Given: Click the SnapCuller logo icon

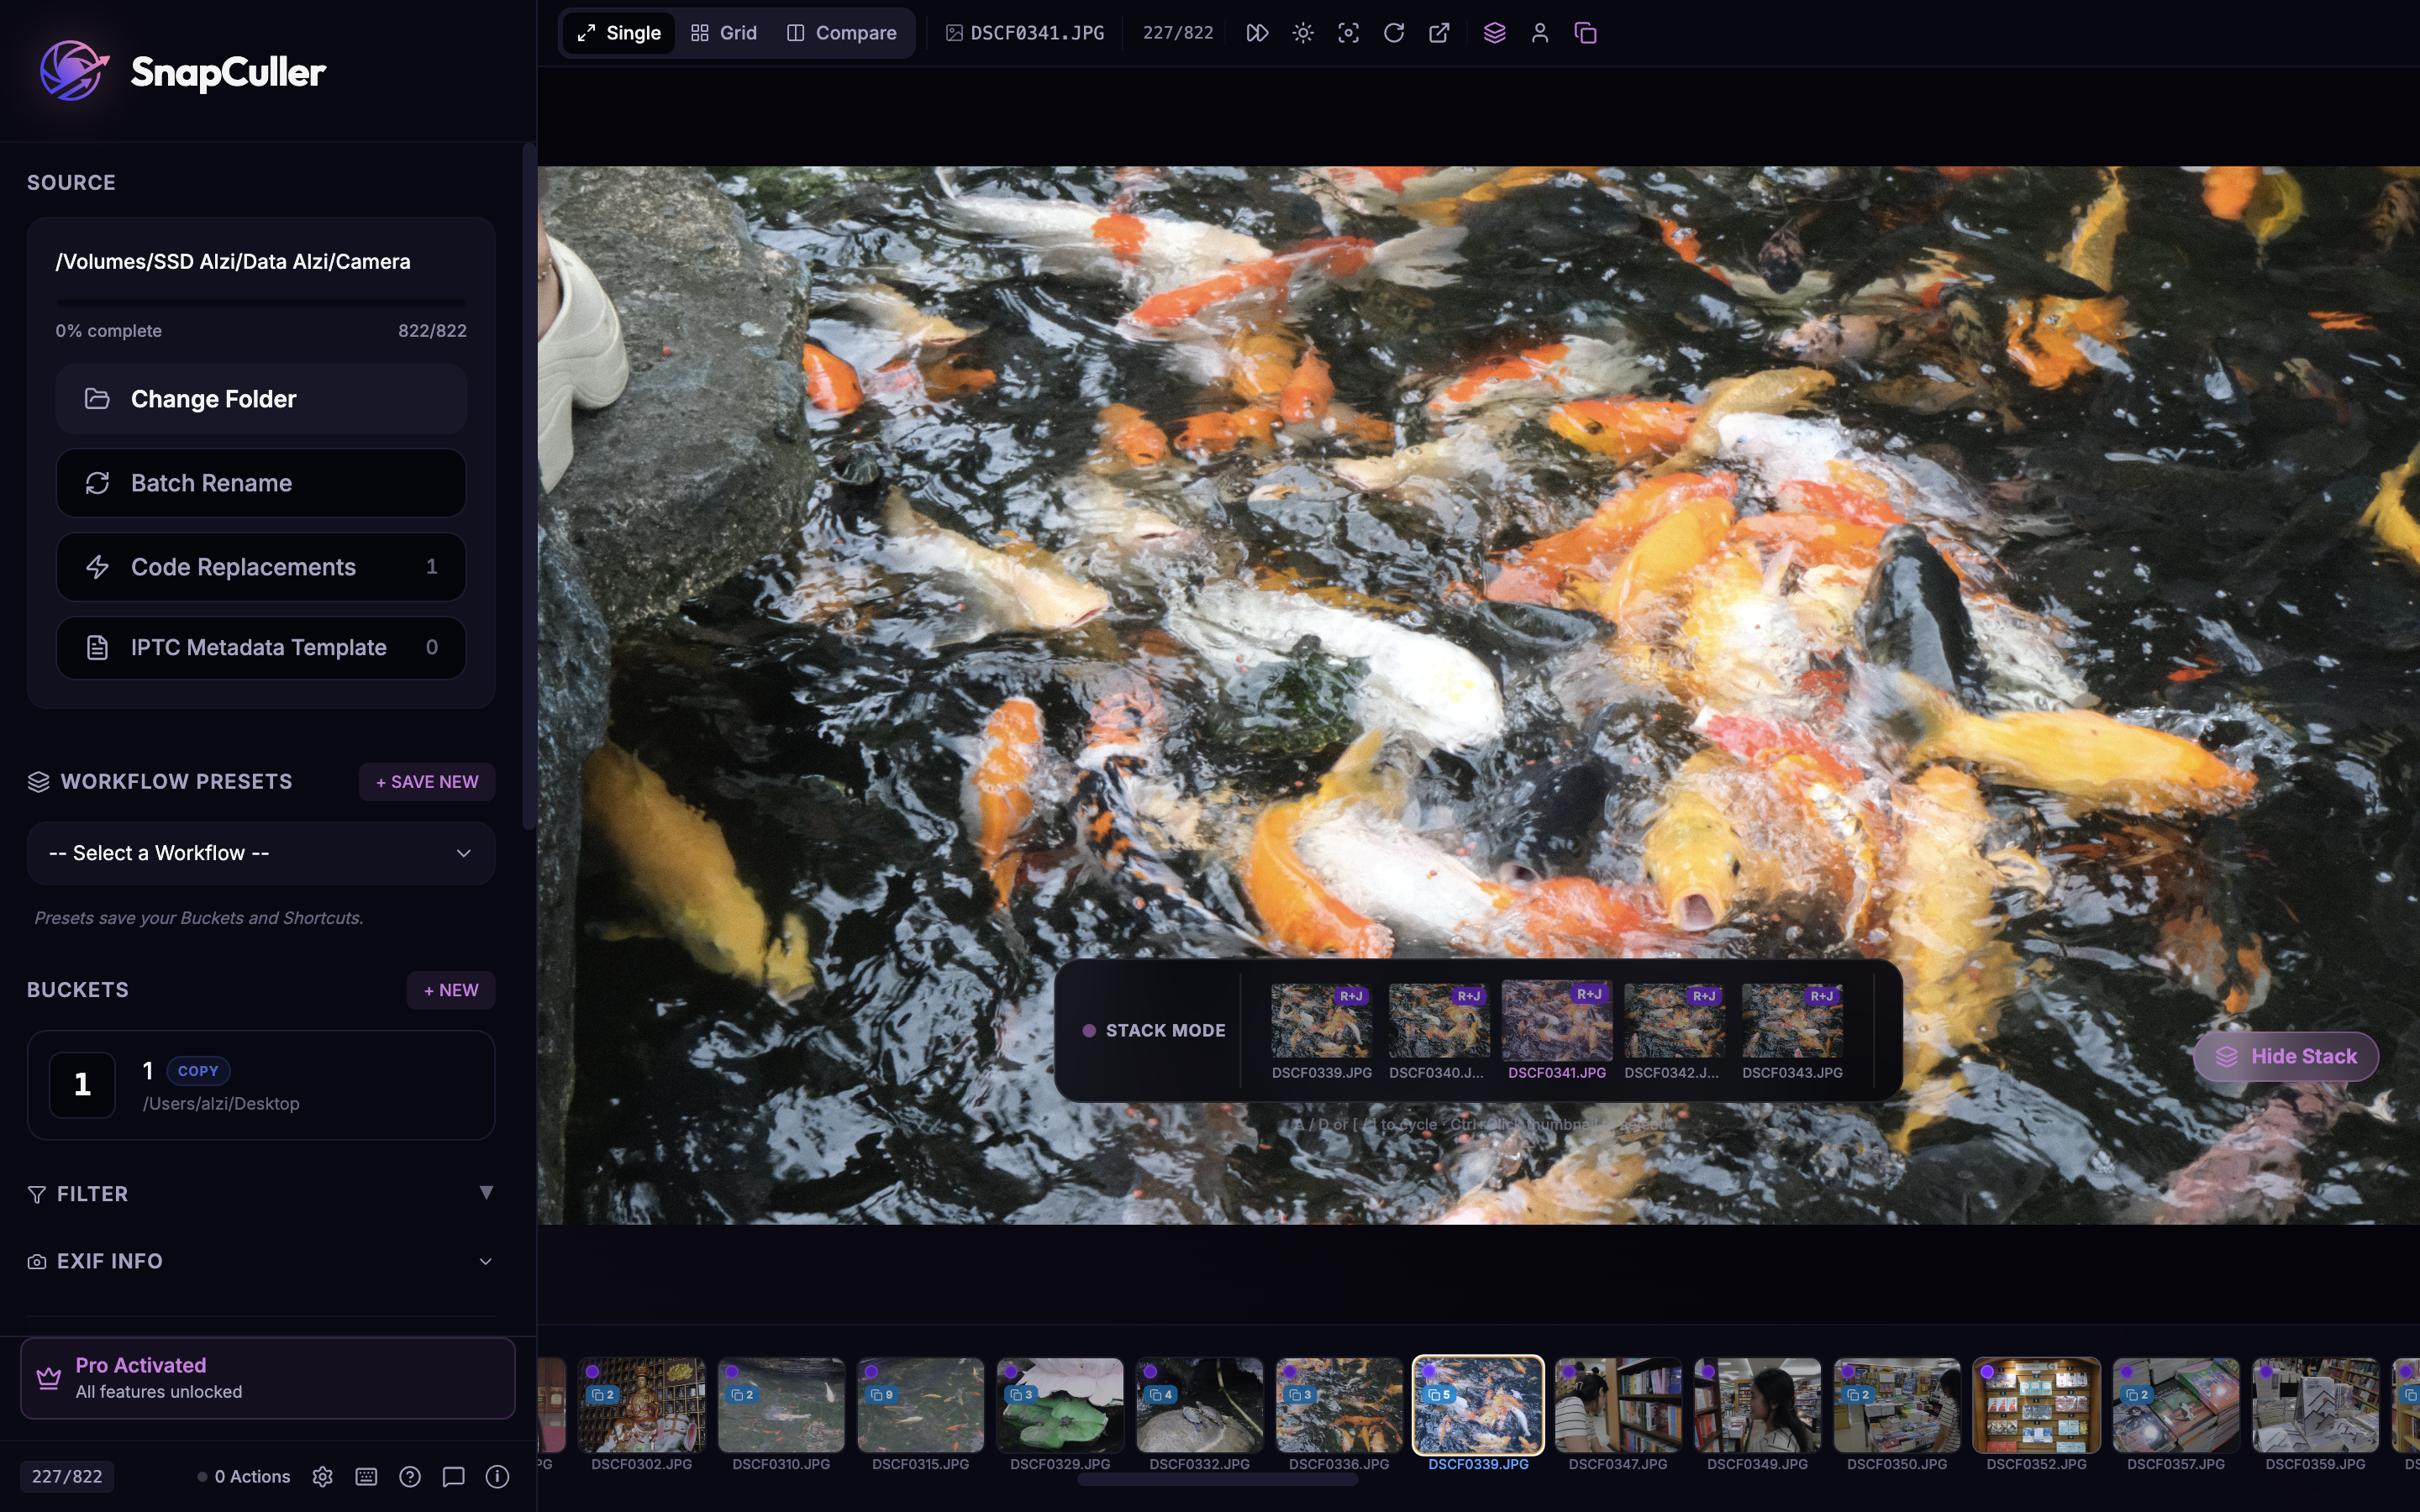Looking at the screenshot, I should [x=73, y=71].
